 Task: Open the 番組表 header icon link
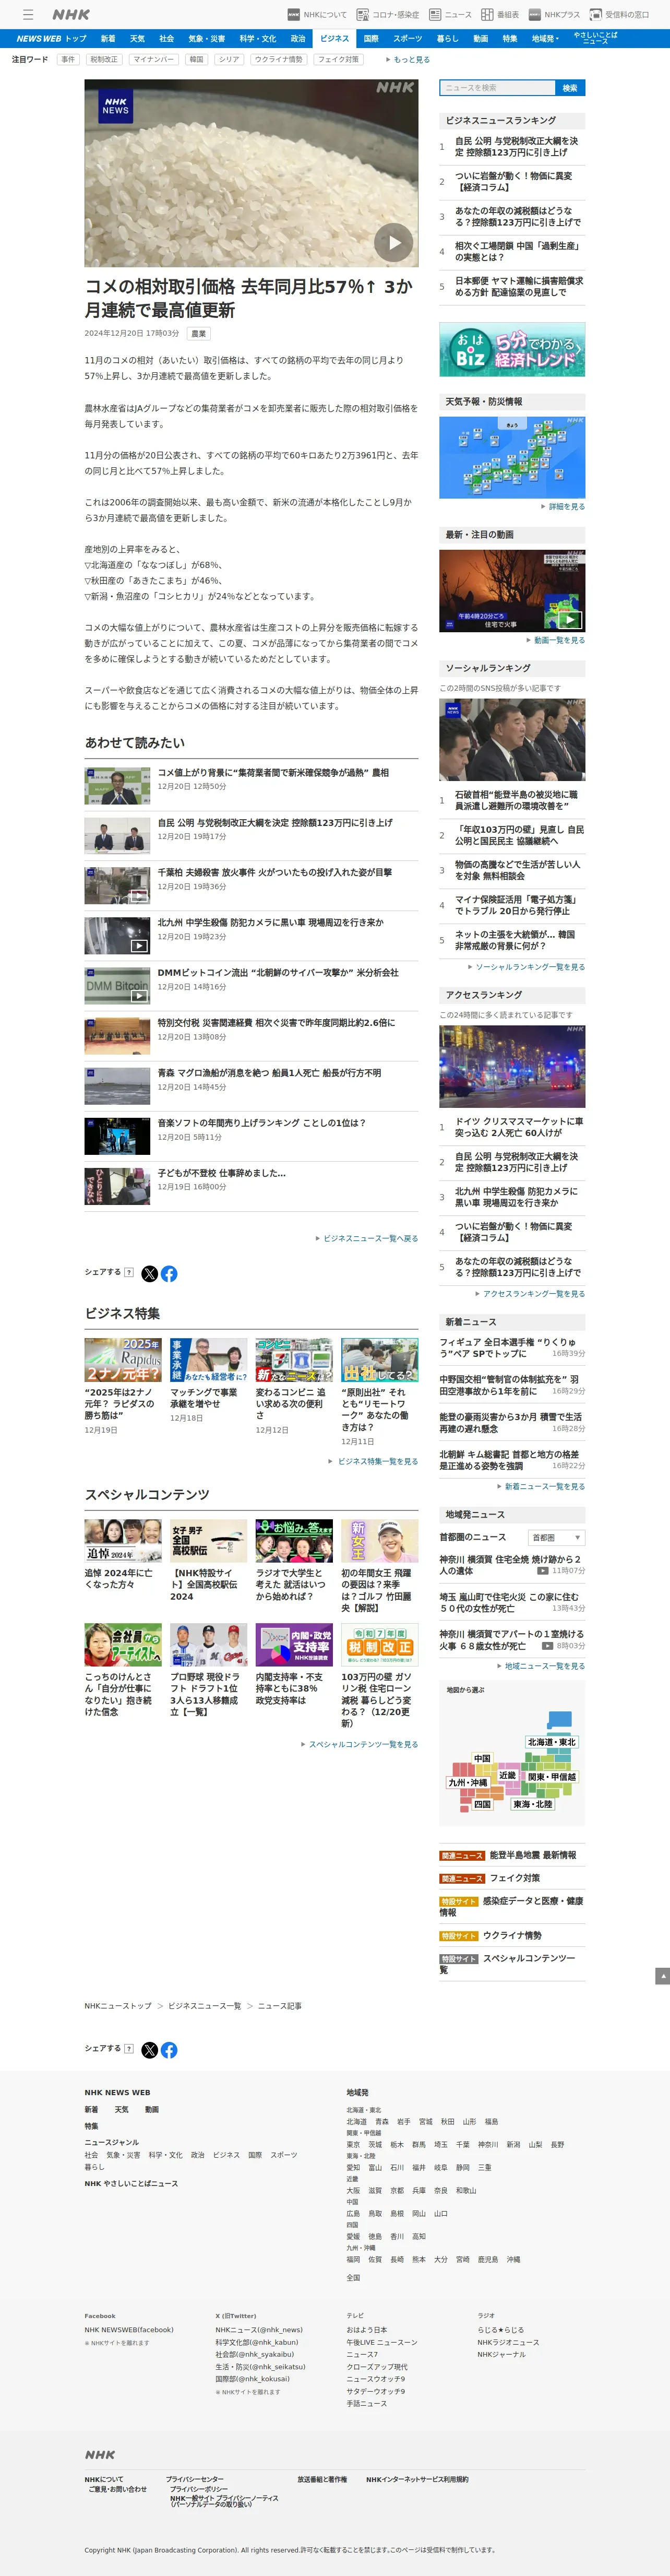coord(500,15)
